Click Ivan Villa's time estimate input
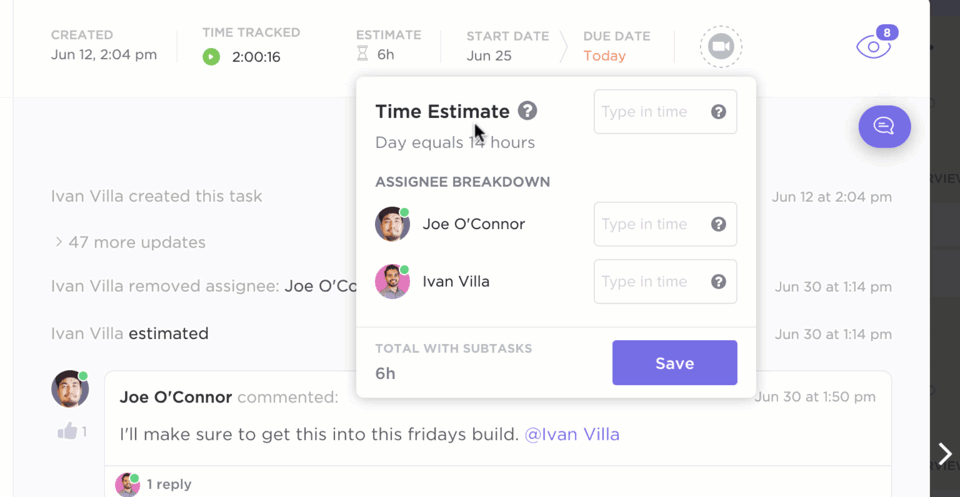Image resolution: width=960 pixels, height=497 pixels. [666, 282]
